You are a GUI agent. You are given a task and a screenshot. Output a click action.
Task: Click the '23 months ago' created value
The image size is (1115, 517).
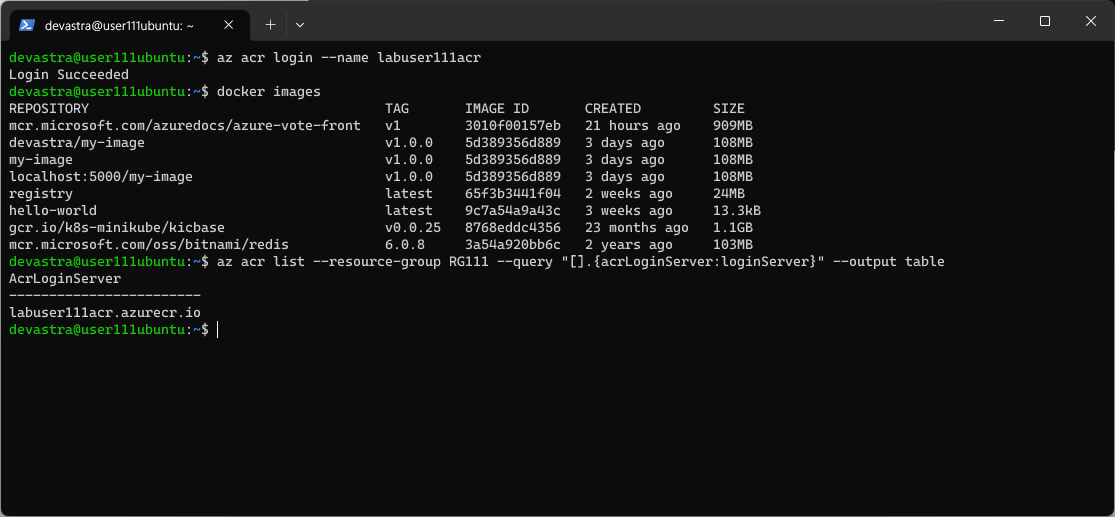636,228
